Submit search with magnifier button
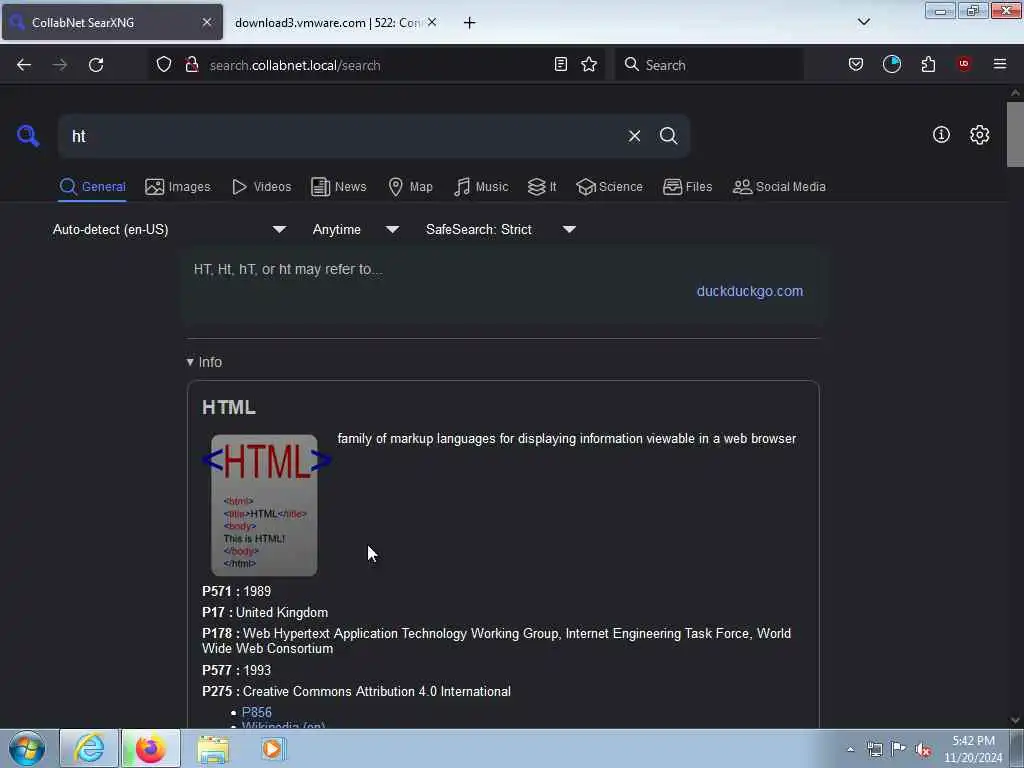 (668, 136)
